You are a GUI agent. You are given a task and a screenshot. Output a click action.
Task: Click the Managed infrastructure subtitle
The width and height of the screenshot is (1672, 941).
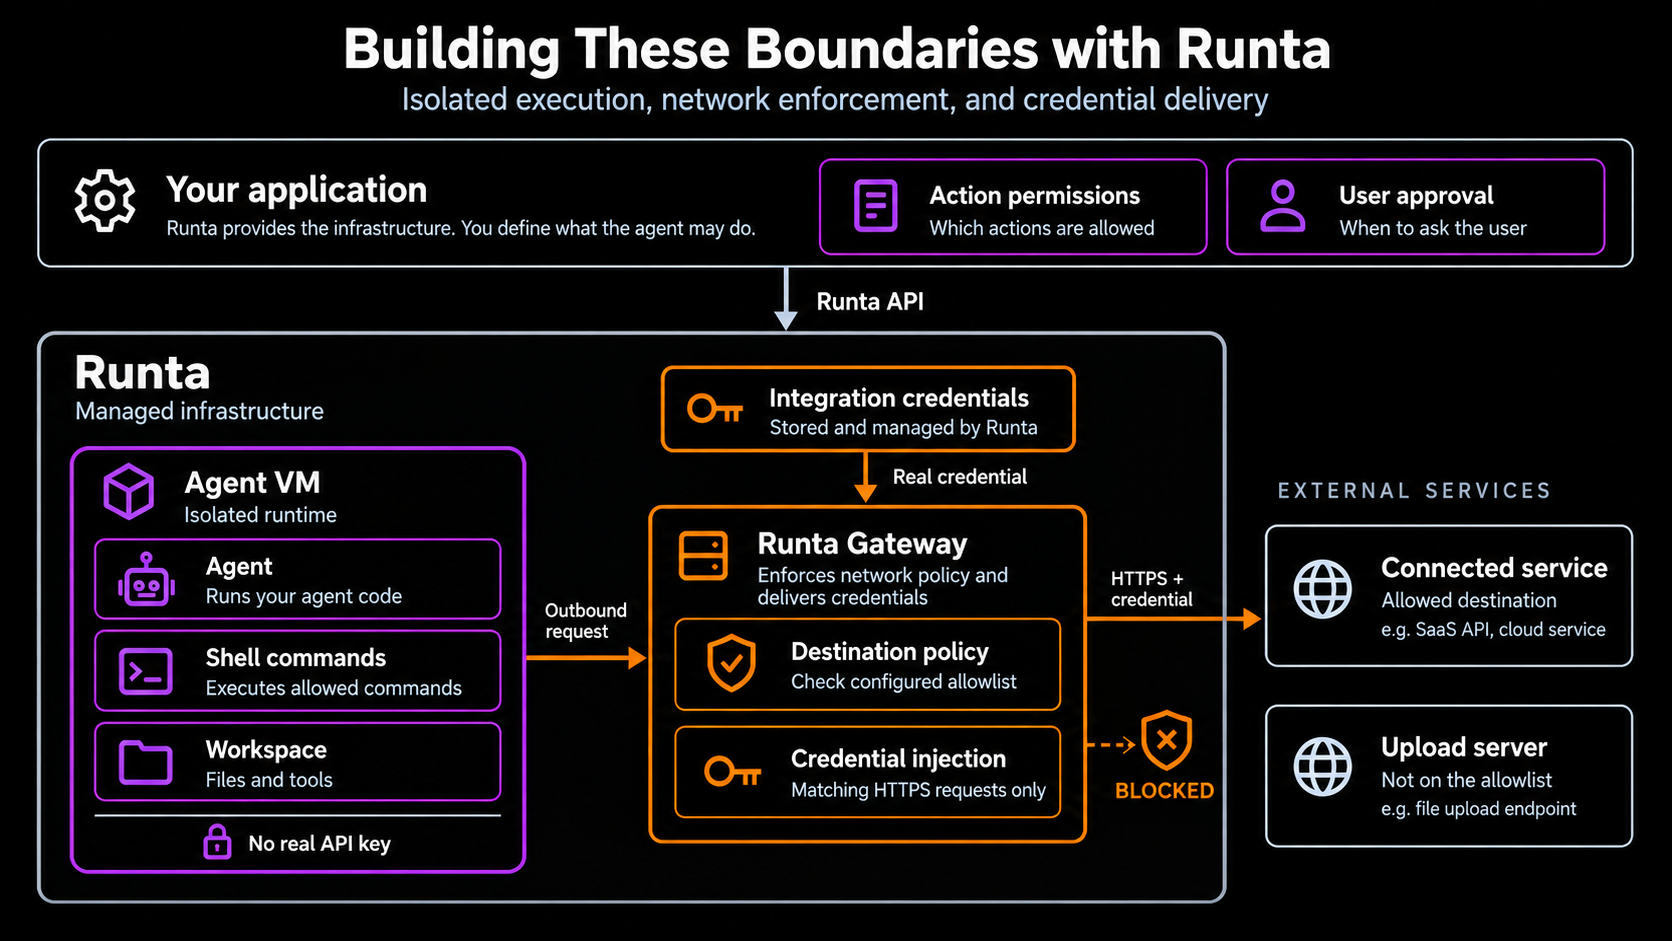199,411
